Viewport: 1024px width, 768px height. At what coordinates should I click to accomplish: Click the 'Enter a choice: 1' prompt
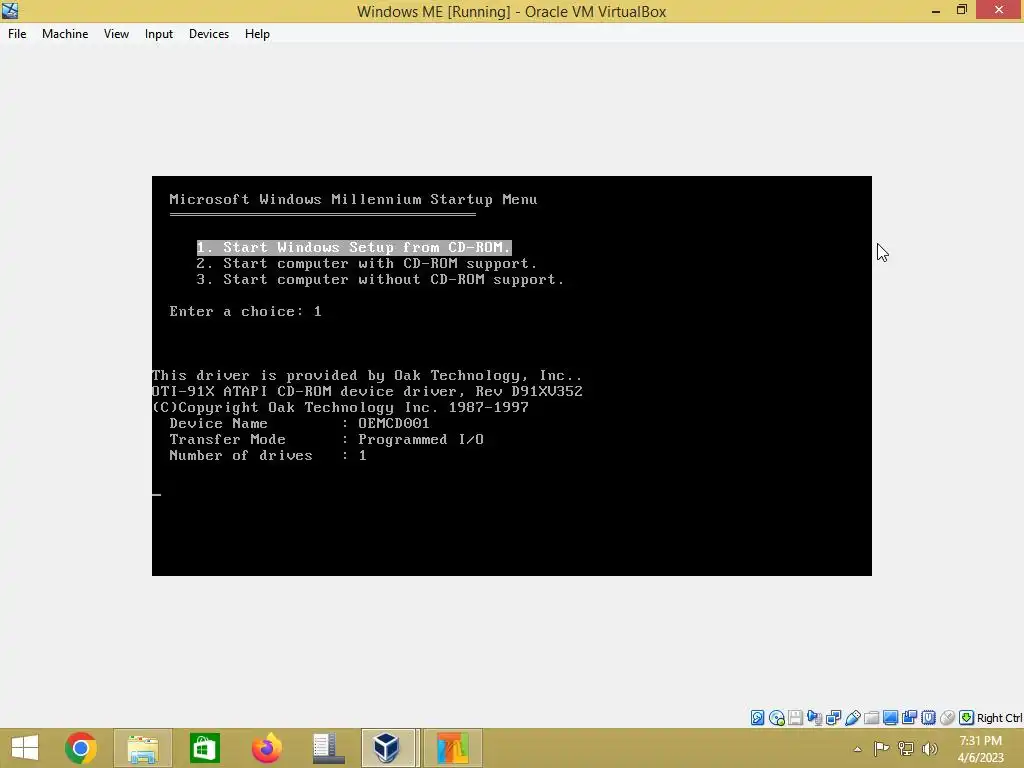tap(246, 312)
